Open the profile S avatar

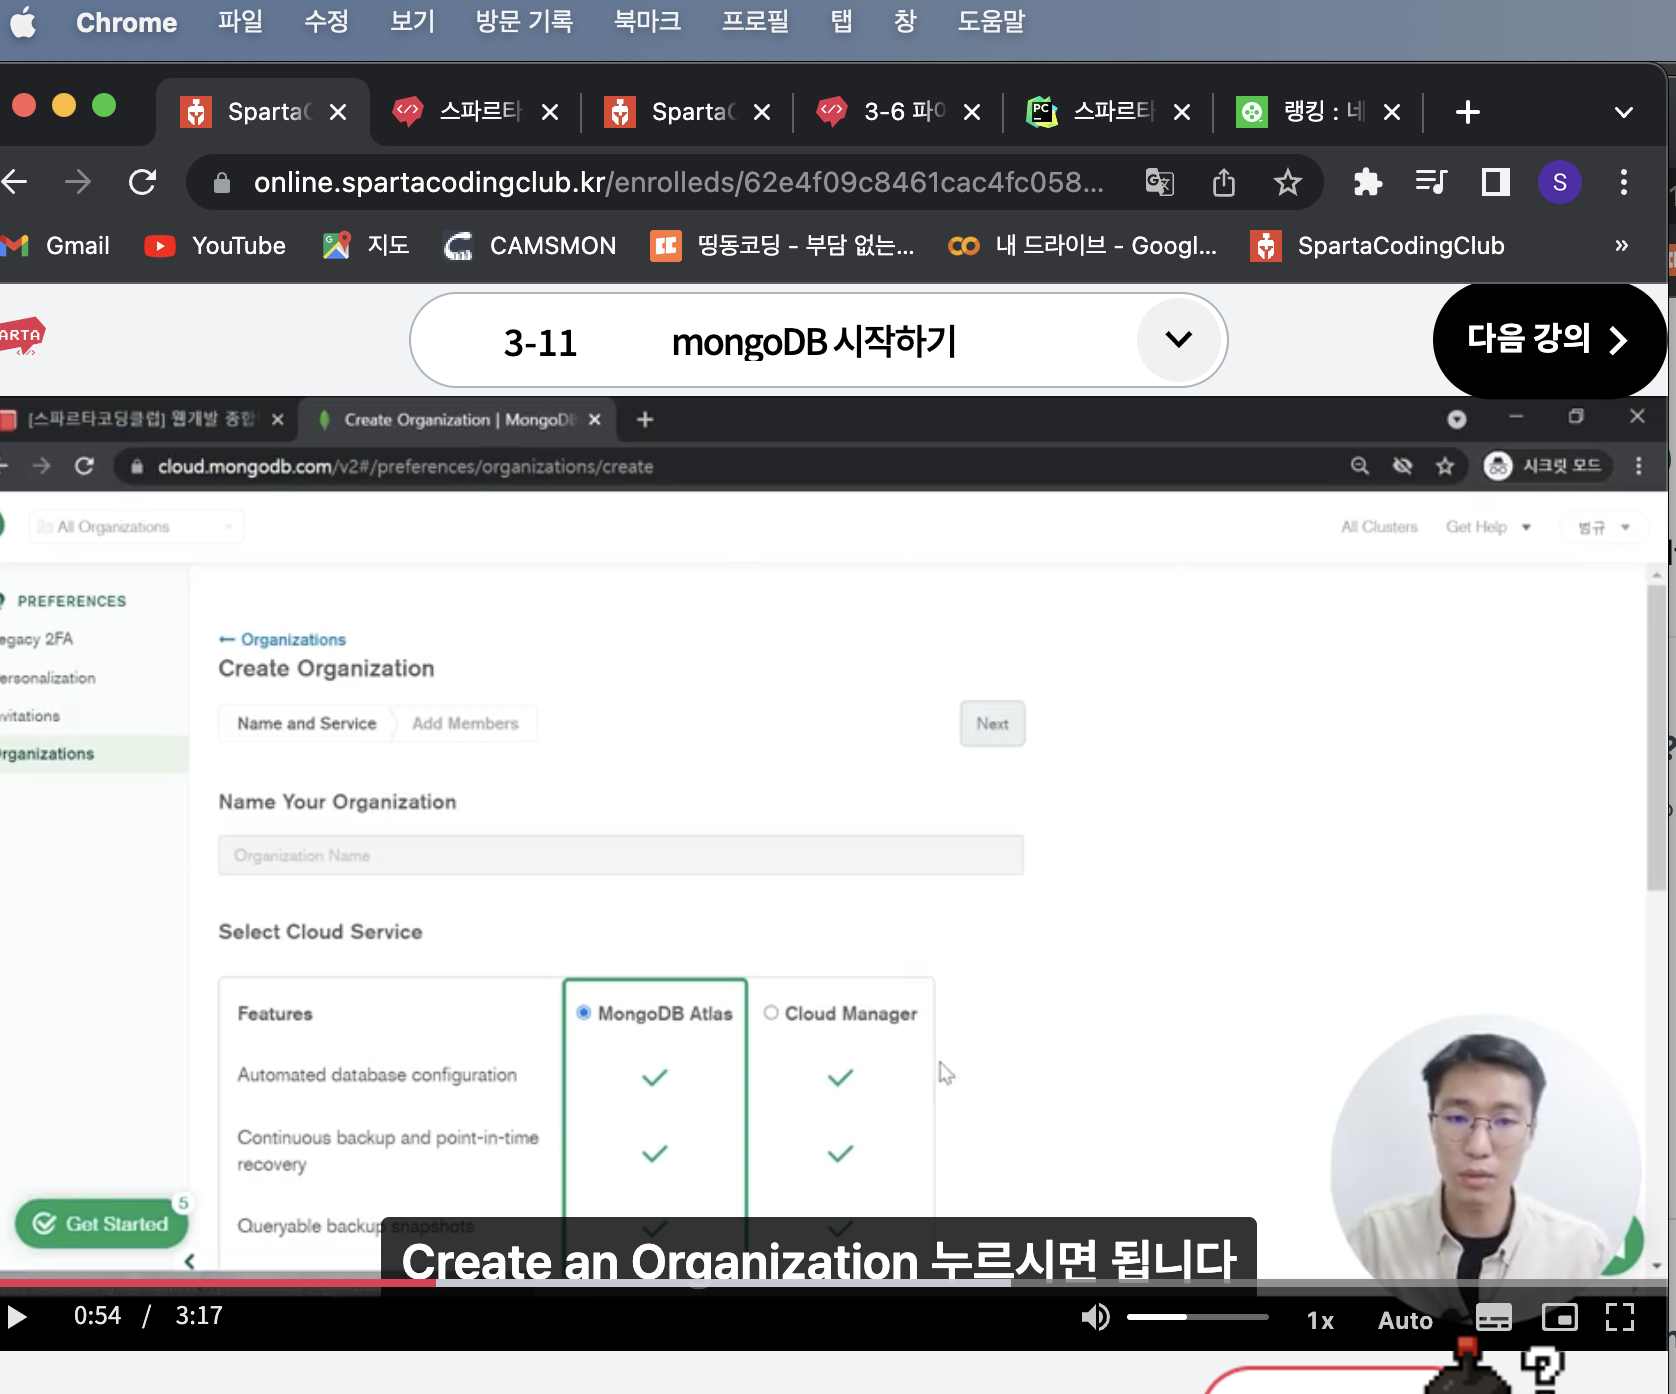click(1559, 182)
